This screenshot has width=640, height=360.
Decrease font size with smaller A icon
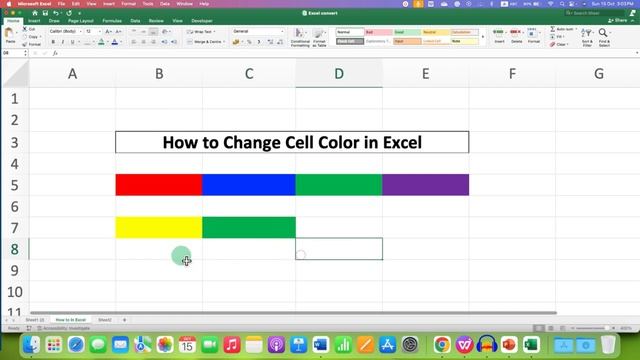coord(118,31)
